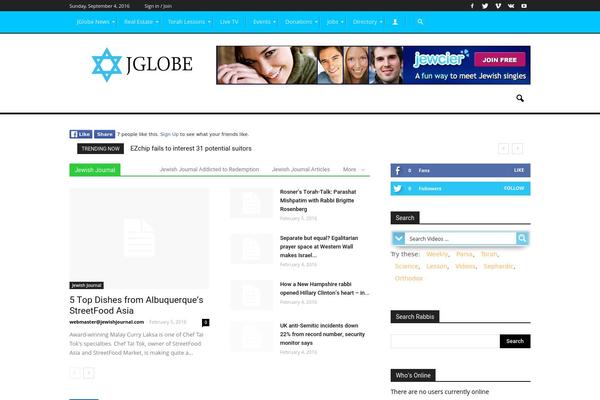
Task: Show next trending headline arrow
Action: (x=517, y=149)
